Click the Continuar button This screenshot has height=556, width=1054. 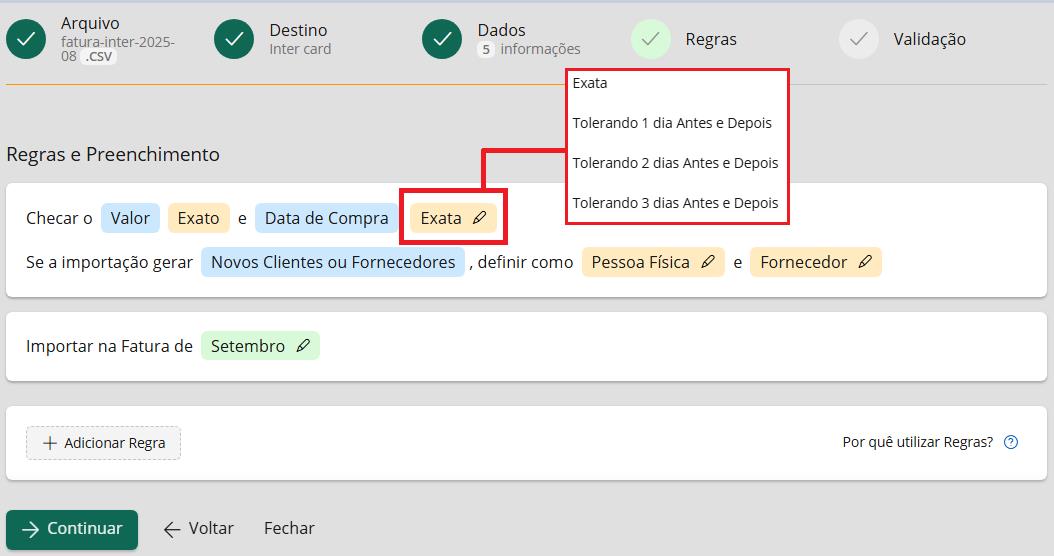tap(72, 529)
